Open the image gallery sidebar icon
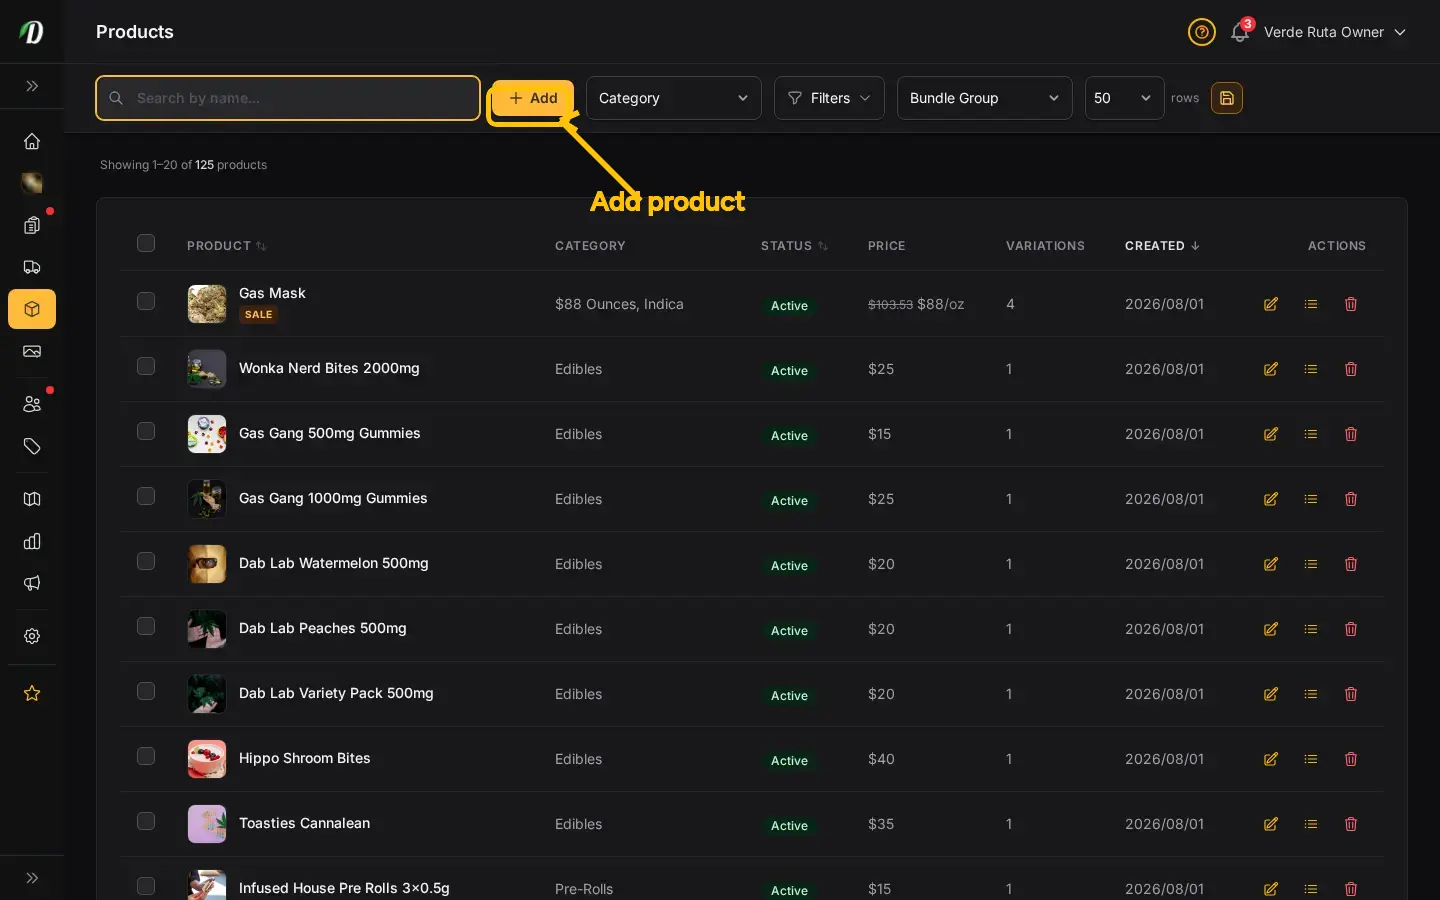The image size is (1440, 900). tap(32, 351)
